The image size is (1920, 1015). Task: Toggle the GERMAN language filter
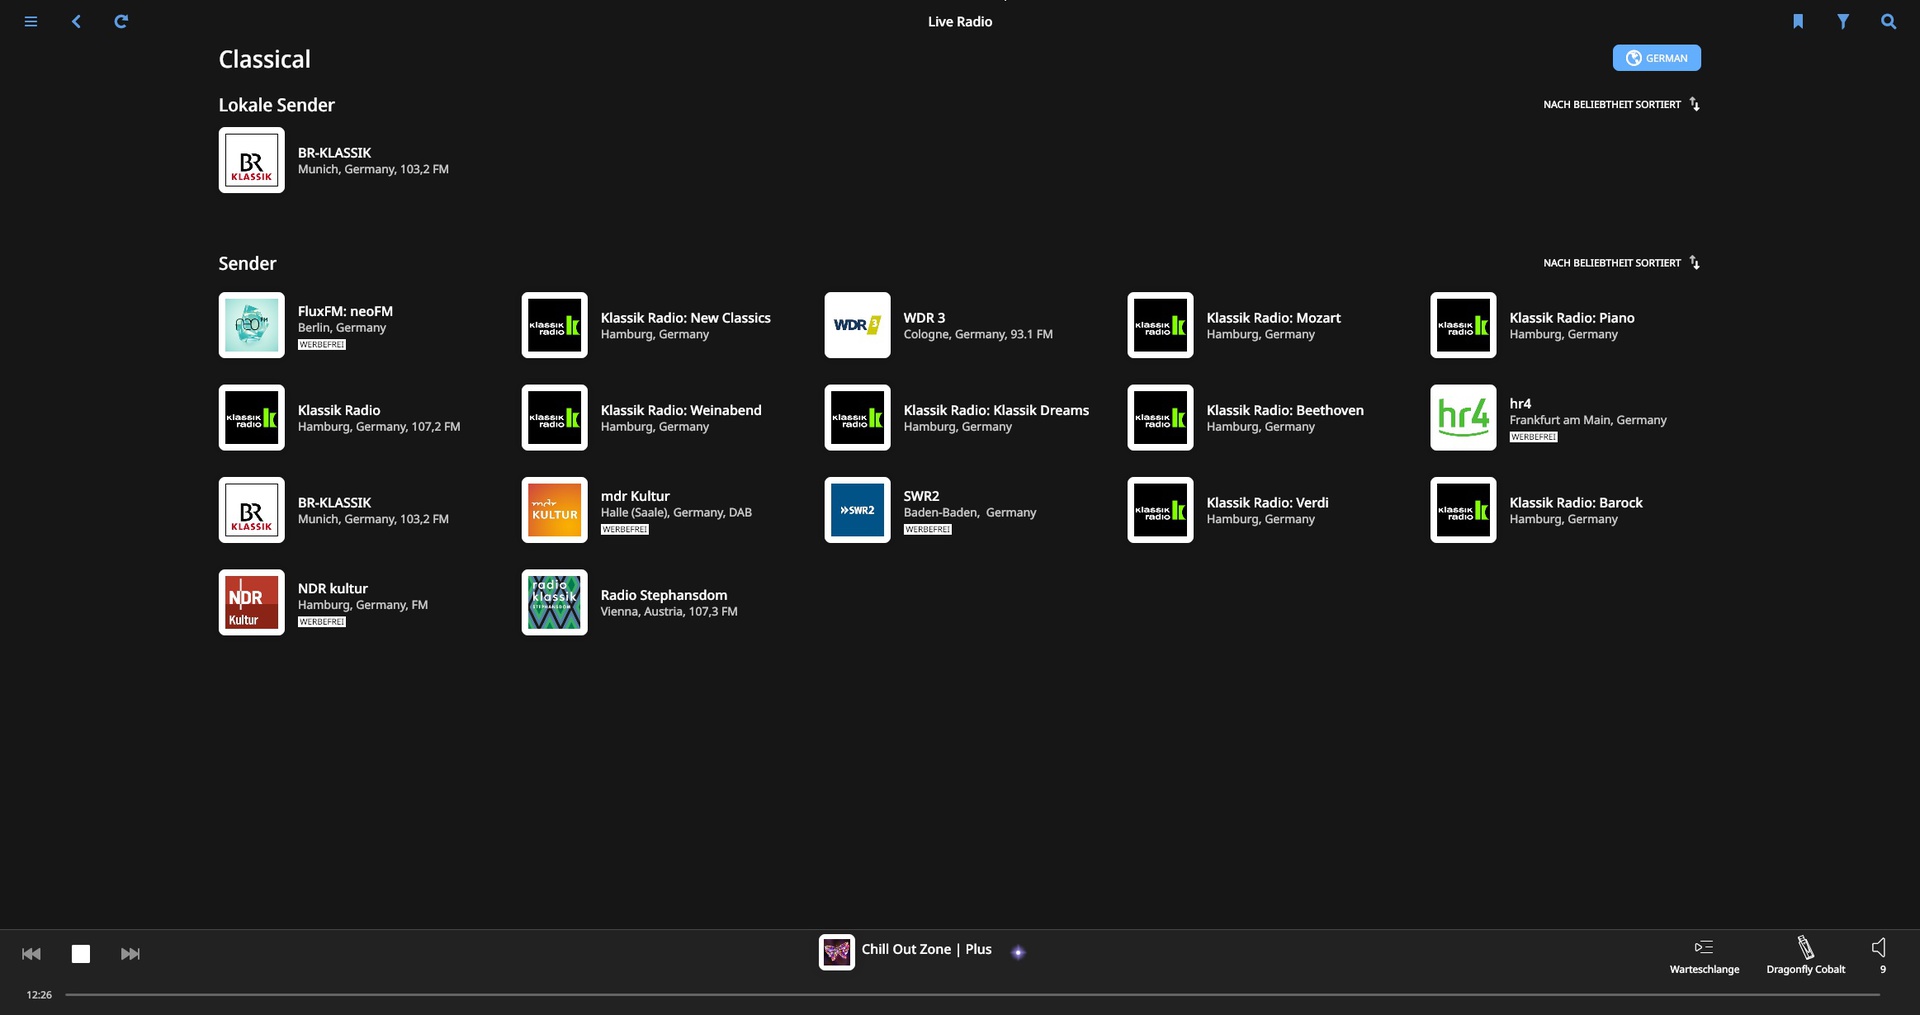tap(1656, 58)
